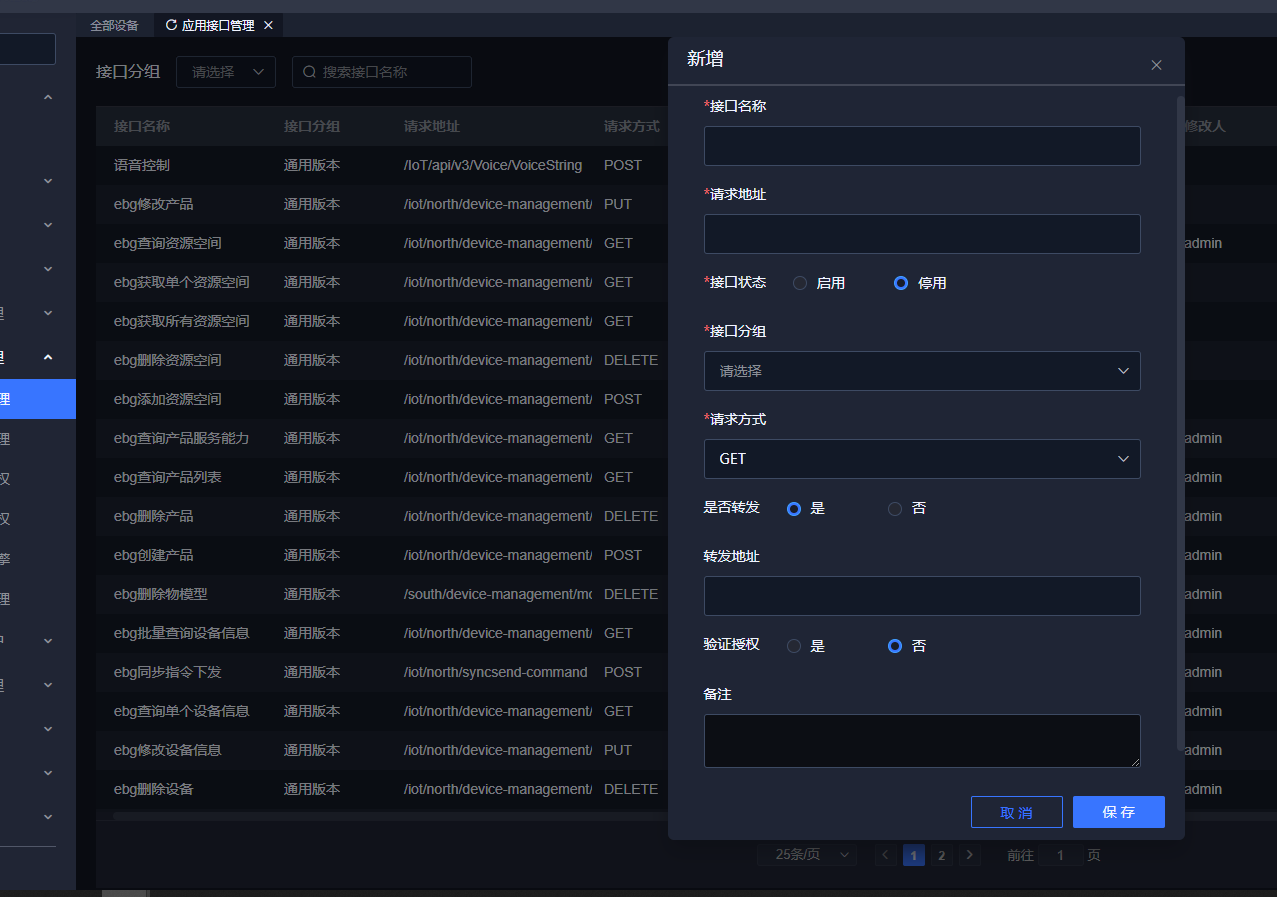The image size is (1277, 897).
Task: Click ebg删除资源空间 row name
Action: [168, 360]
